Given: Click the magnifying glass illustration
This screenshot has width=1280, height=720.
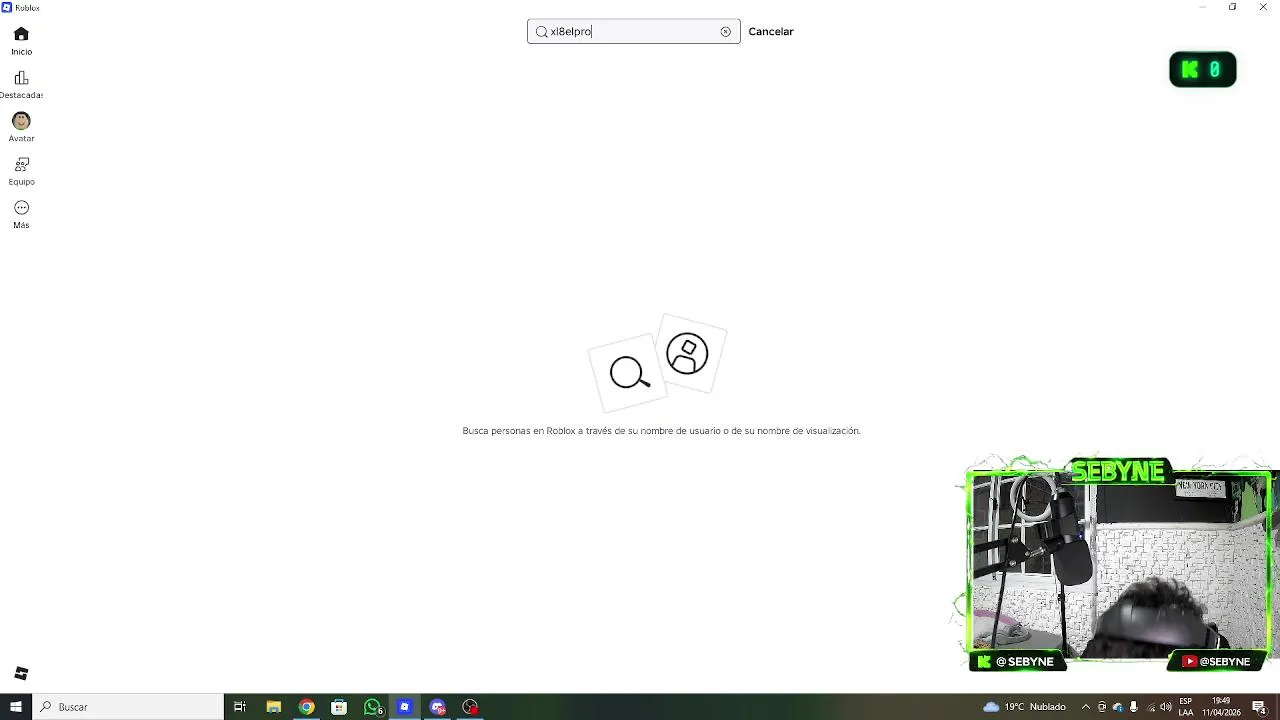Looking at the screenshot, I should [629, 373].
